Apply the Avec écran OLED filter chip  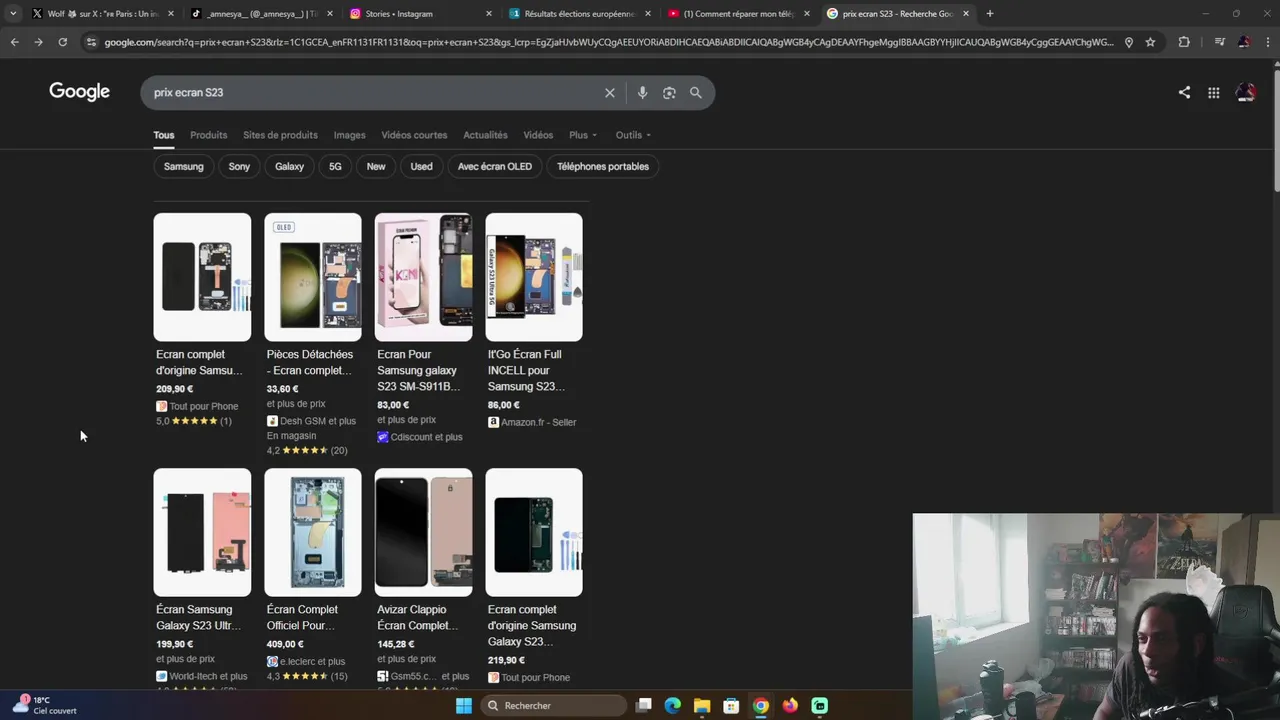[x=494, y=167]
